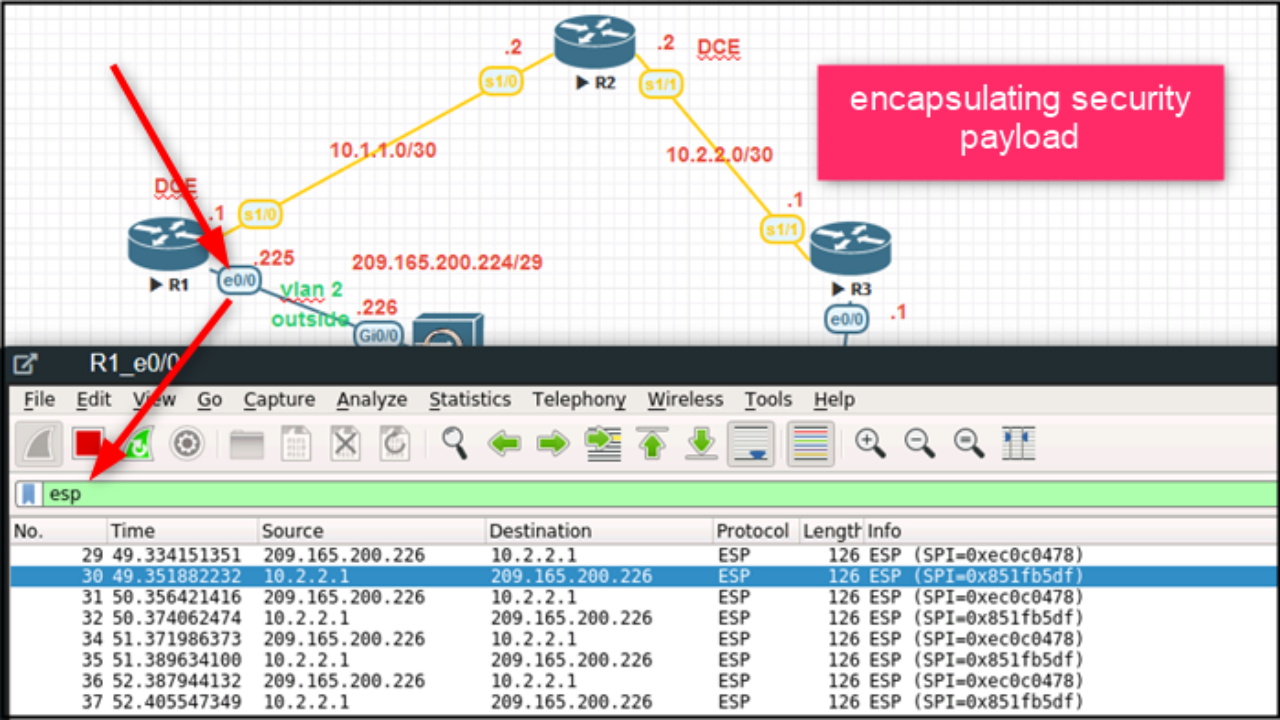Save the capture file from the toolbar

[296, 443]
